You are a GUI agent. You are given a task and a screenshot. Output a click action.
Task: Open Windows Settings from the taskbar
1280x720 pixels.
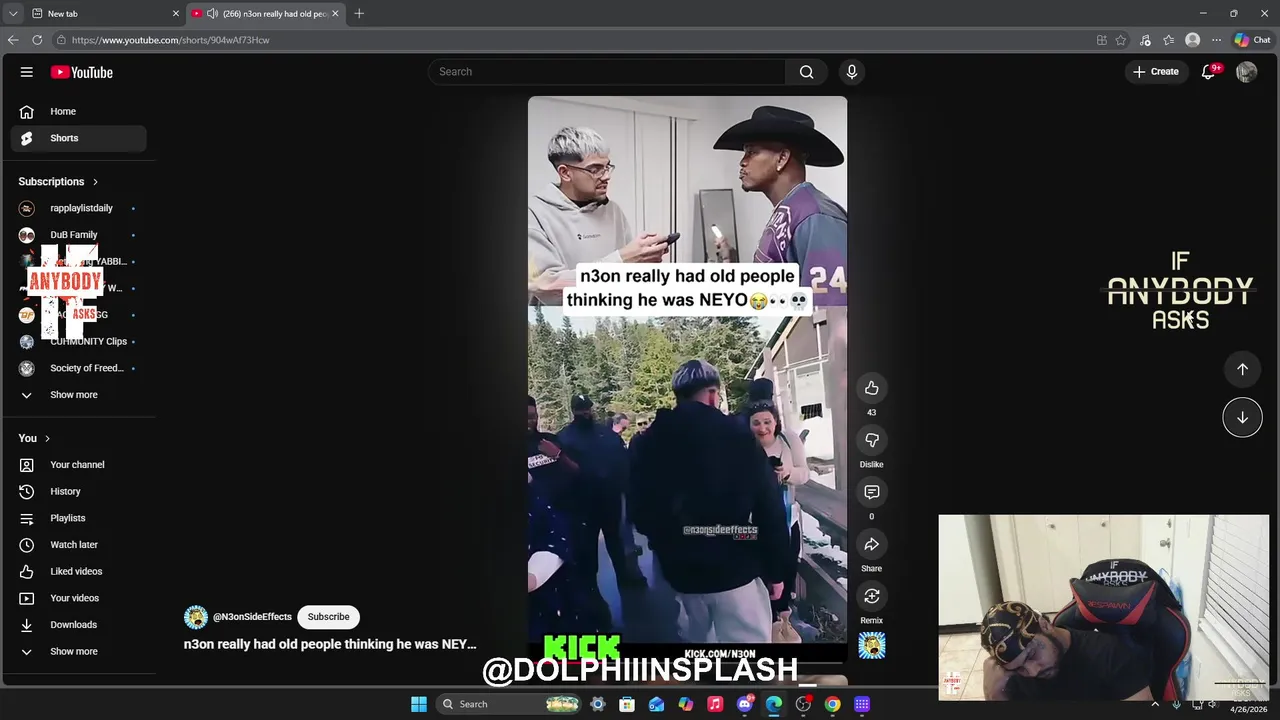598,704
